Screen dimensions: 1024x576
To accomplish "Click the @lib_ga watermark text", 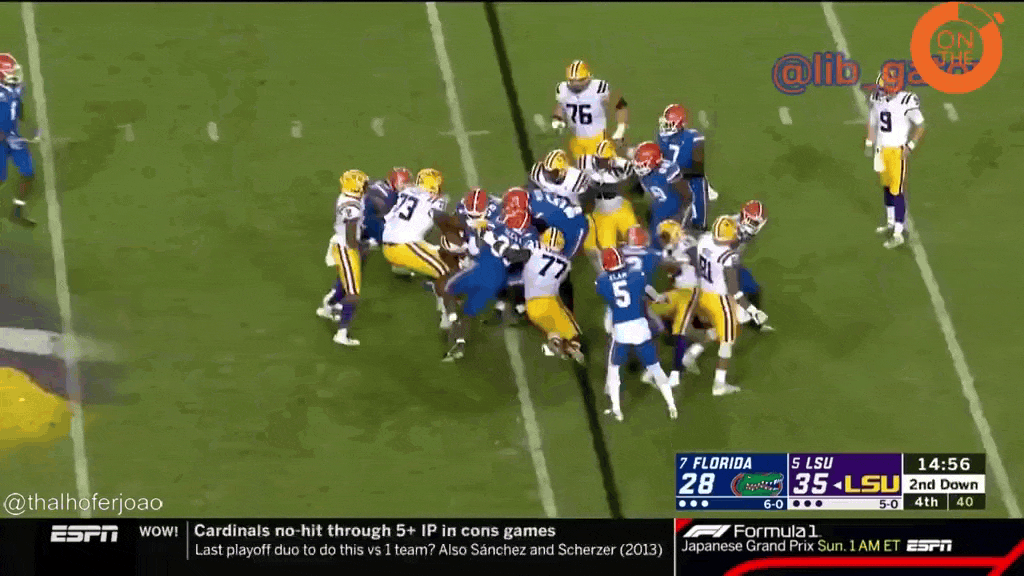I will coord(838,72).
